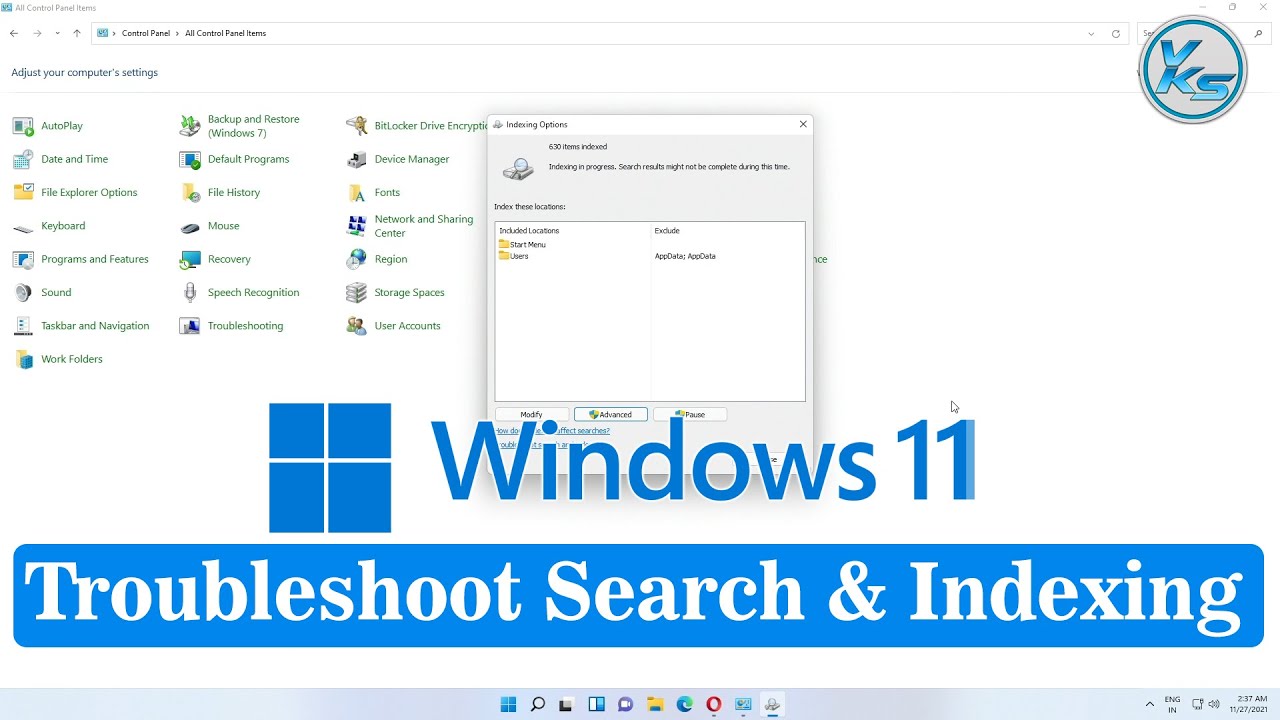The width and height of the screenshot is (1280, 720).
Task: Click the Default Programs icon
Action: pyautogui.click(x=190, y=159)
